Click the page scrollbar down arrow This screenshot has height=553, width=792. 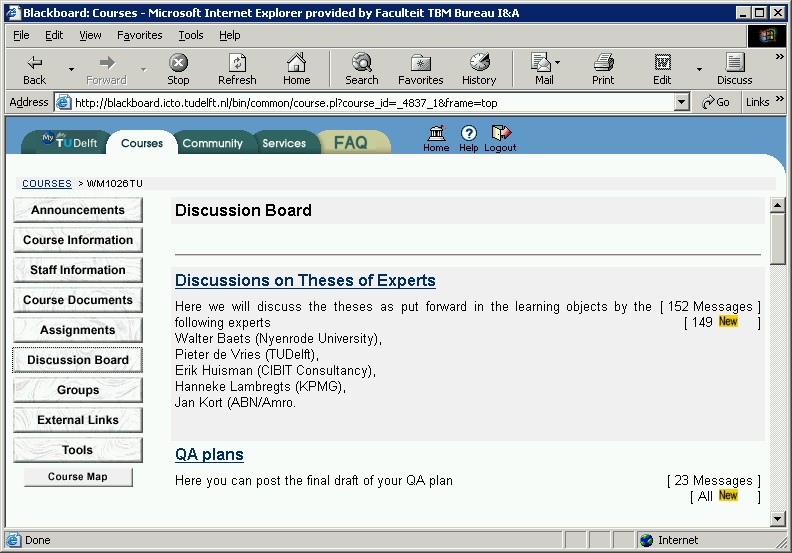tap(777, 519)
